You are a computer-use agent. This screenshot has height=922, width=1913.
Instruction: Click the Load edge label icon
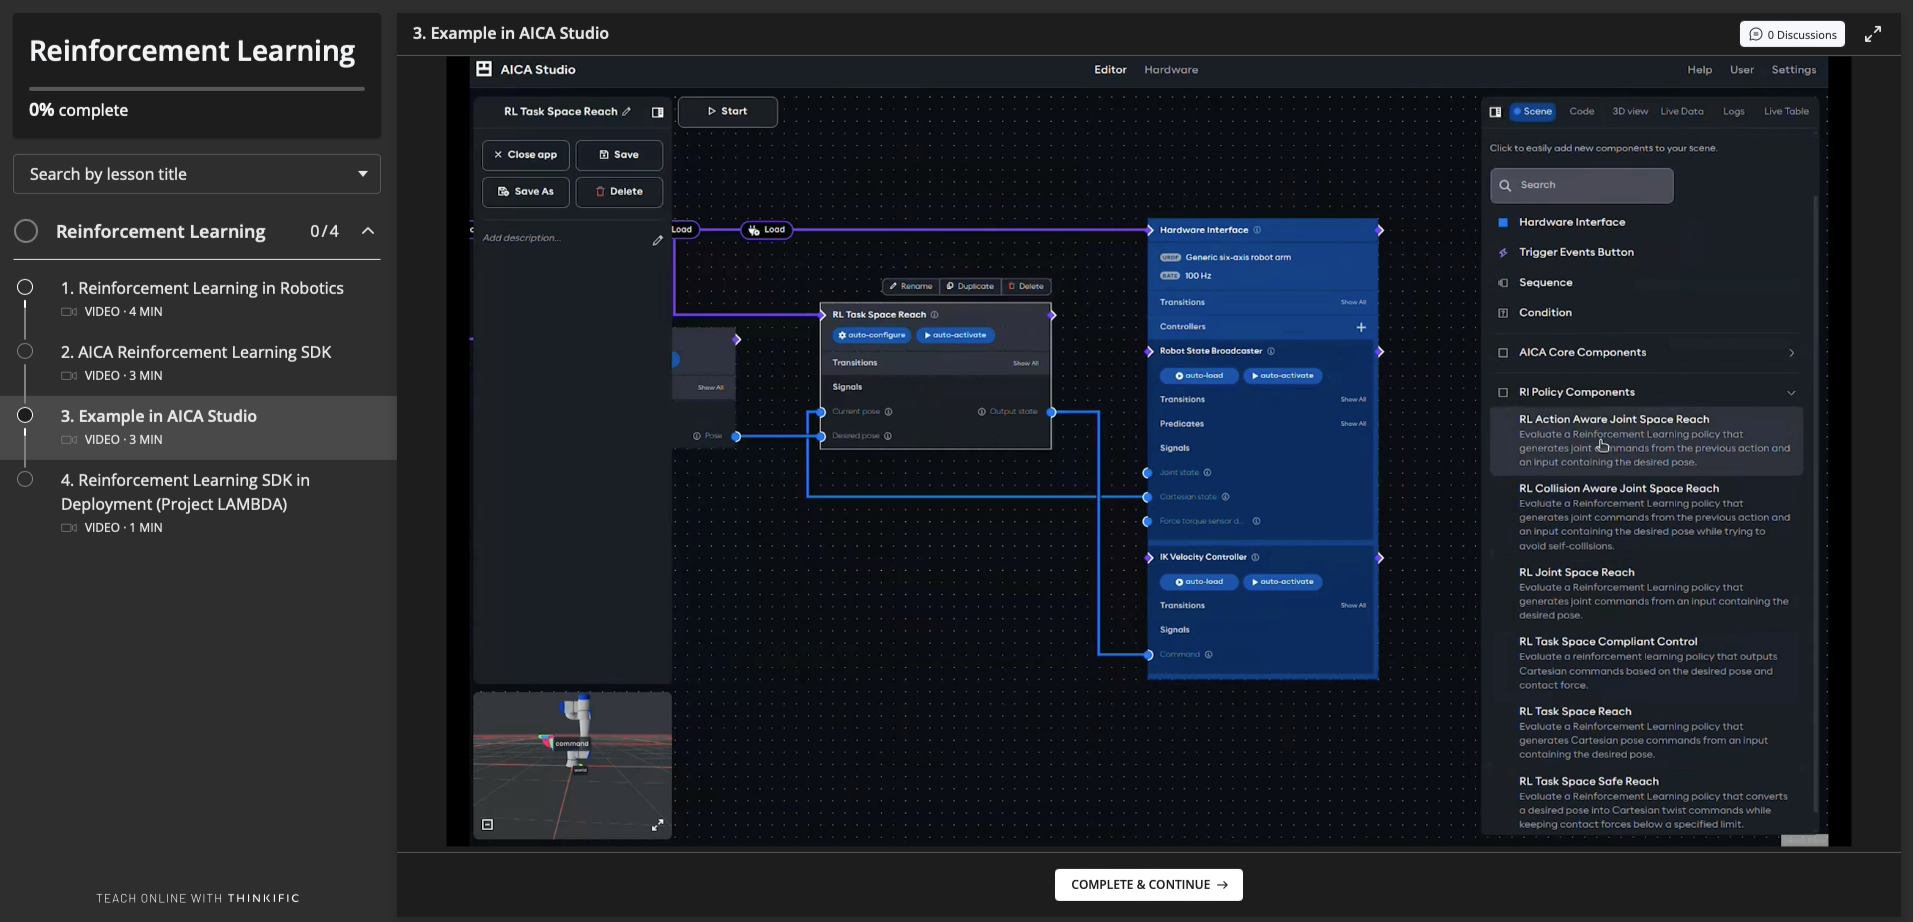(x=754, y=230)
